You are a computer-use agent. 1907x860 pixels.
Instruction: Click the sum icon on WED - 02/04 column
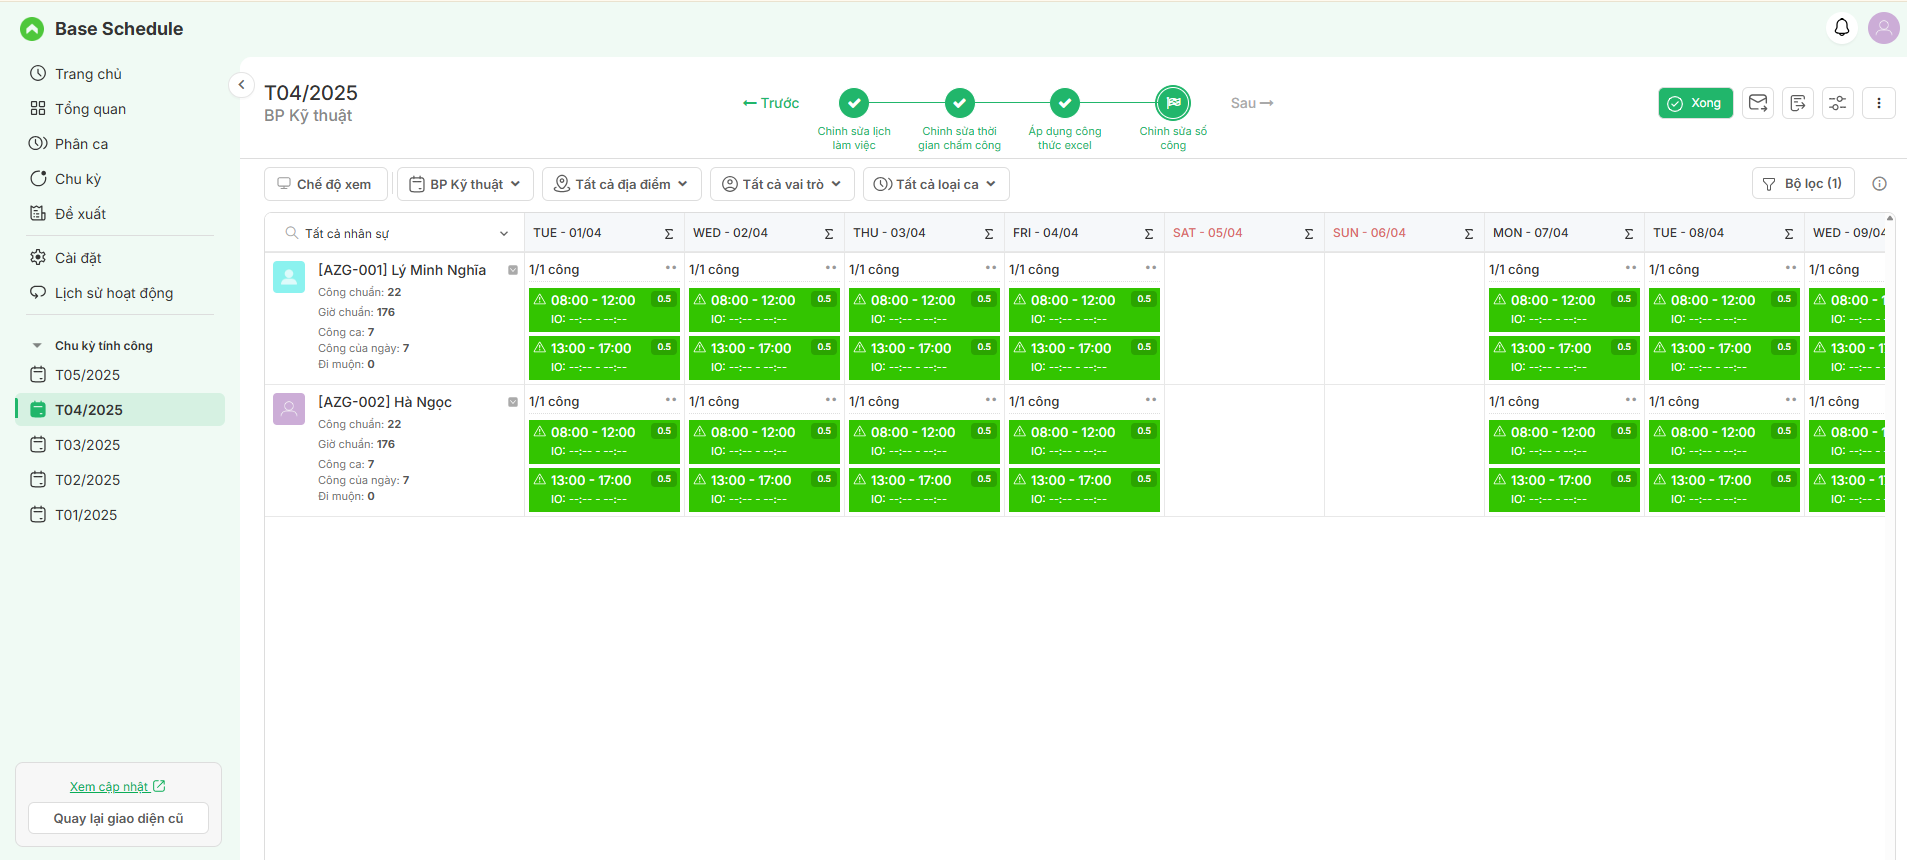click(x=829, y=234)
